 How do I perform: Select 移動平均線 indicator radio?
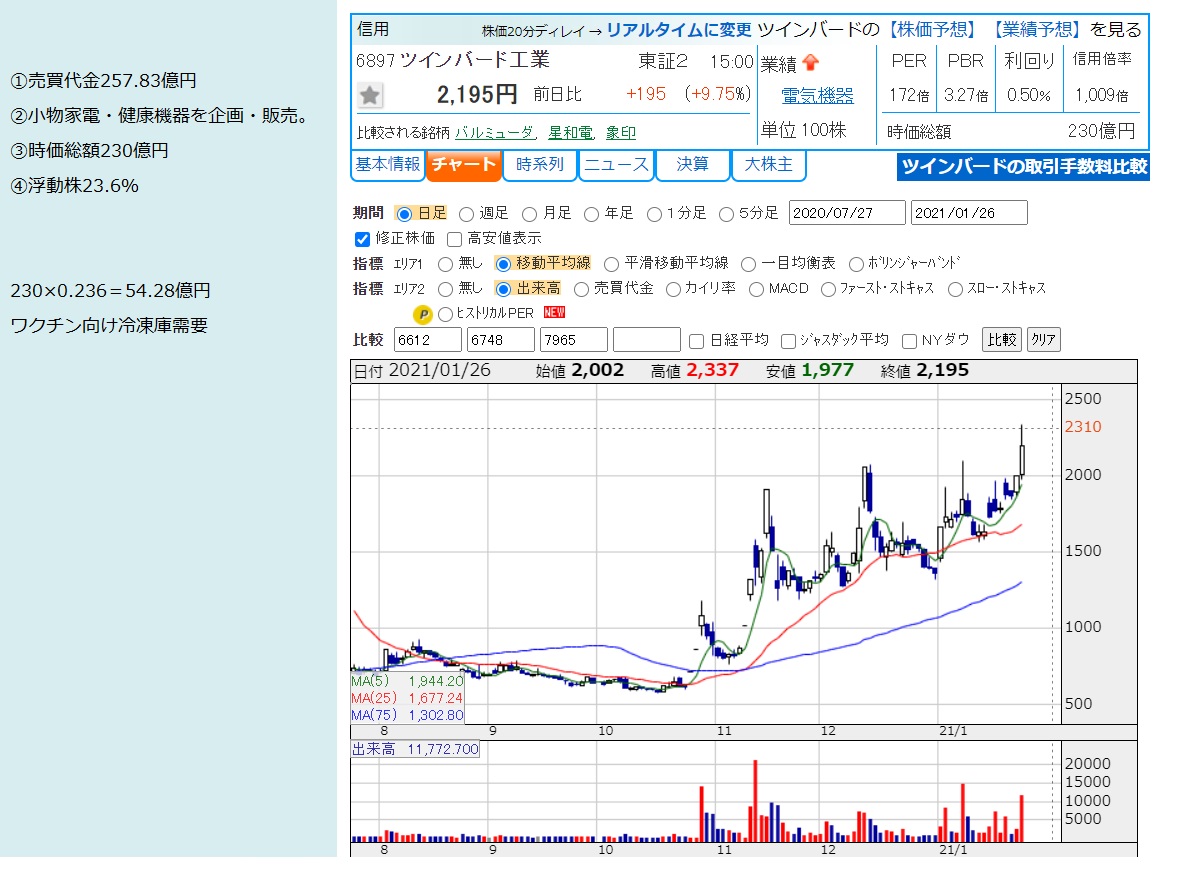tap(503, 264)
